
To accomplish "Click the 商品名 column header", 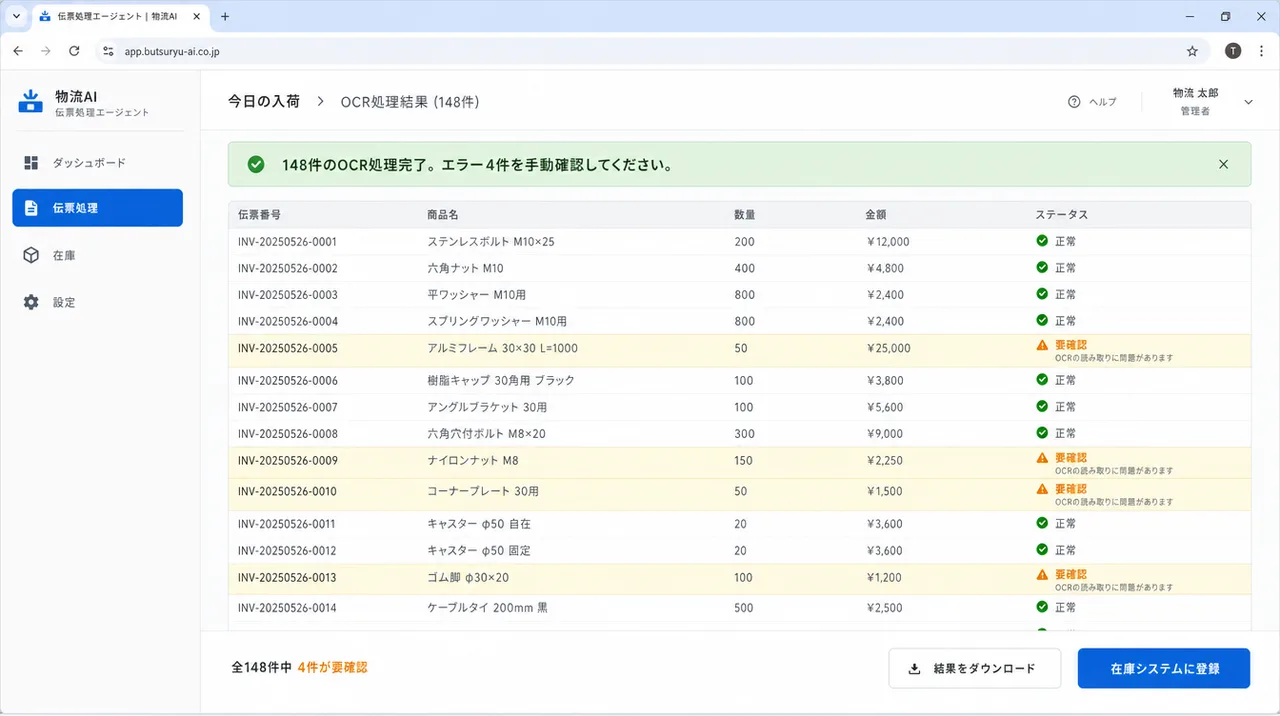I will [x=443, y=214].
